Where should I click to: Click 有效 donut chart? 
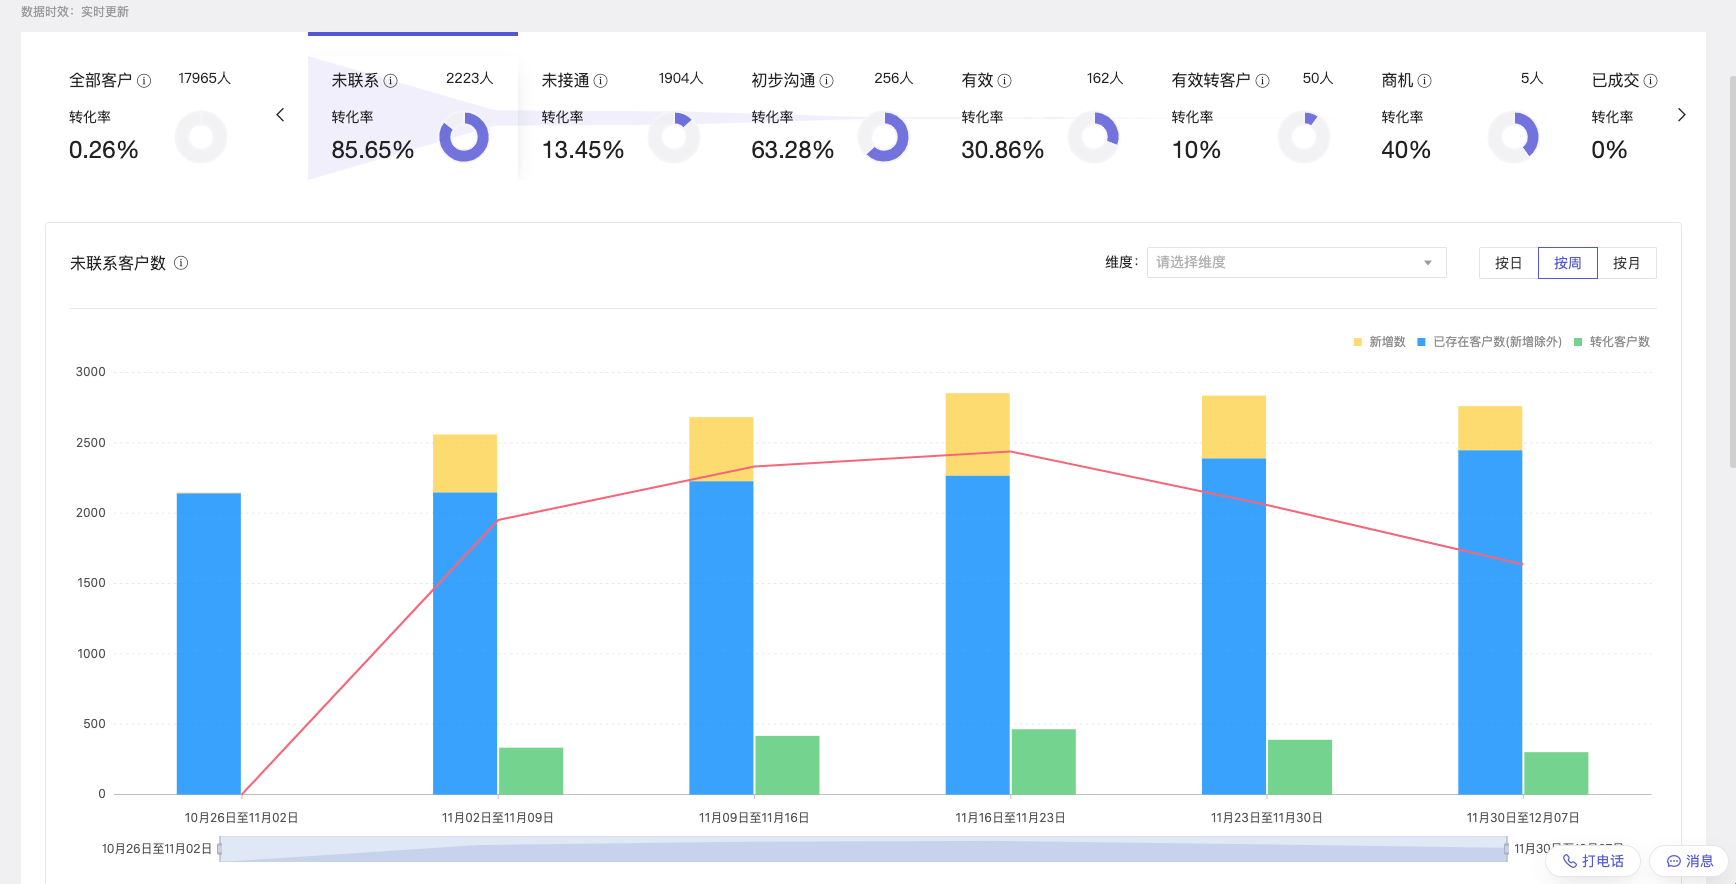(x=1094, y=137)
